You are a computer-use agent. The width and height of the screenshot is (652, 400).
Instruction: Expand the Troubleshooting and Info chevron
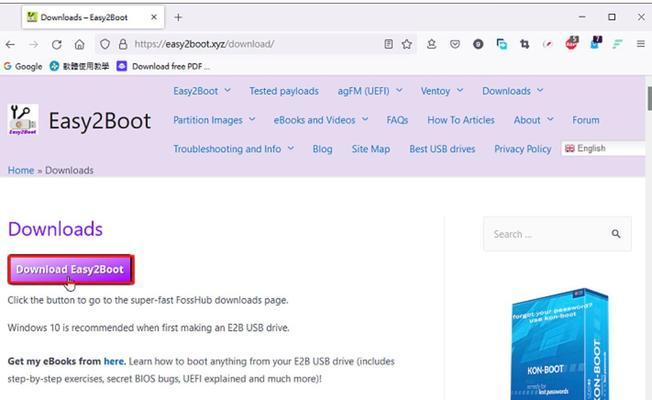[291, 148]
